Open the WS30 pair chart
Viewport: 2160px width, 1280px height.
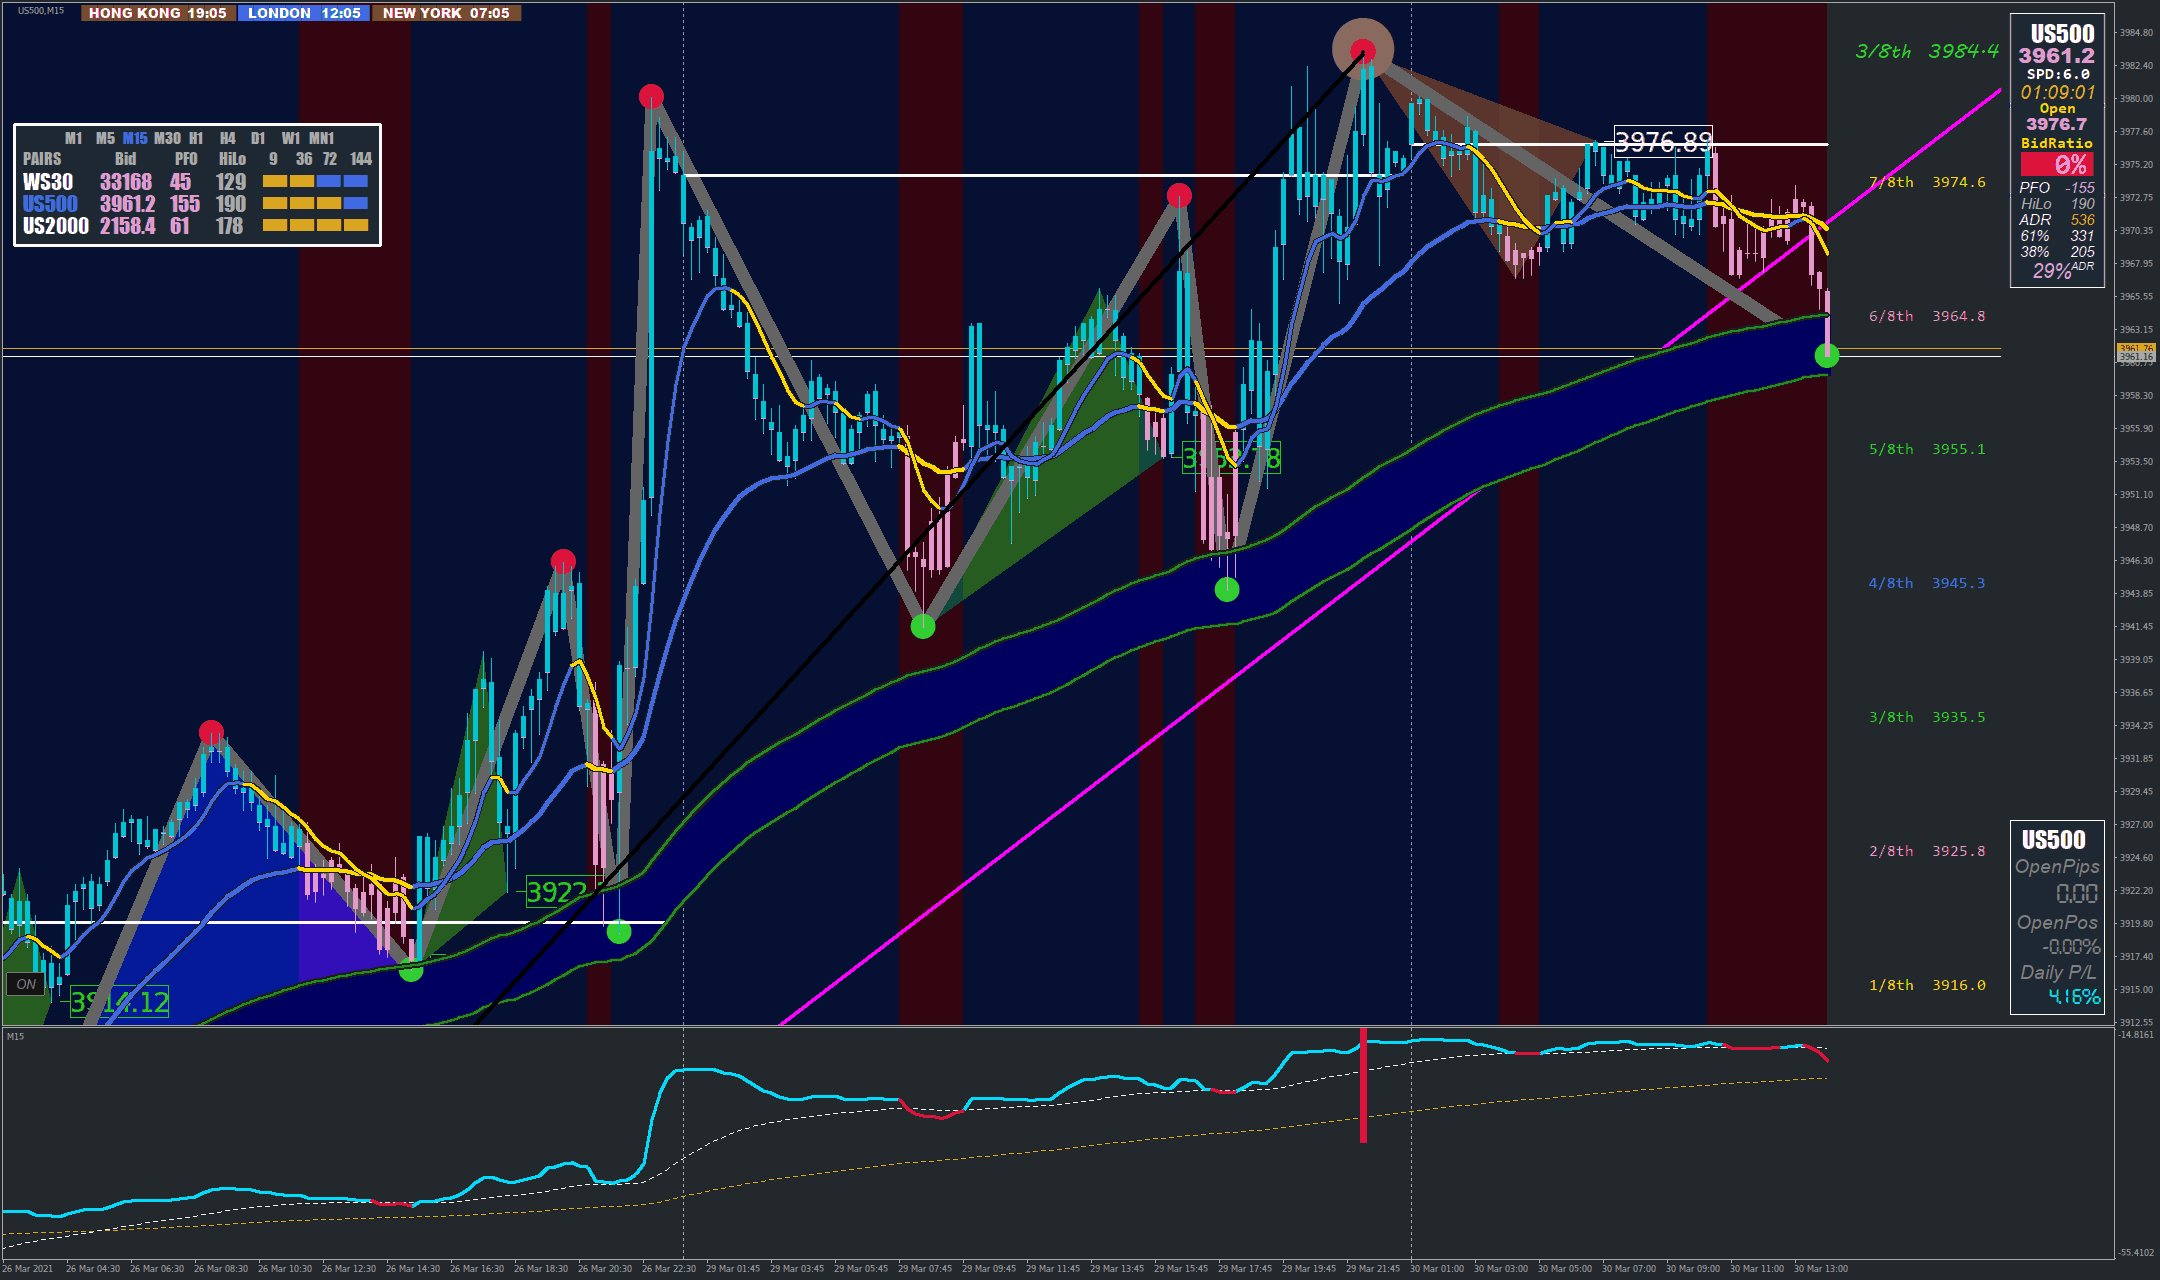tap(48, 182)
